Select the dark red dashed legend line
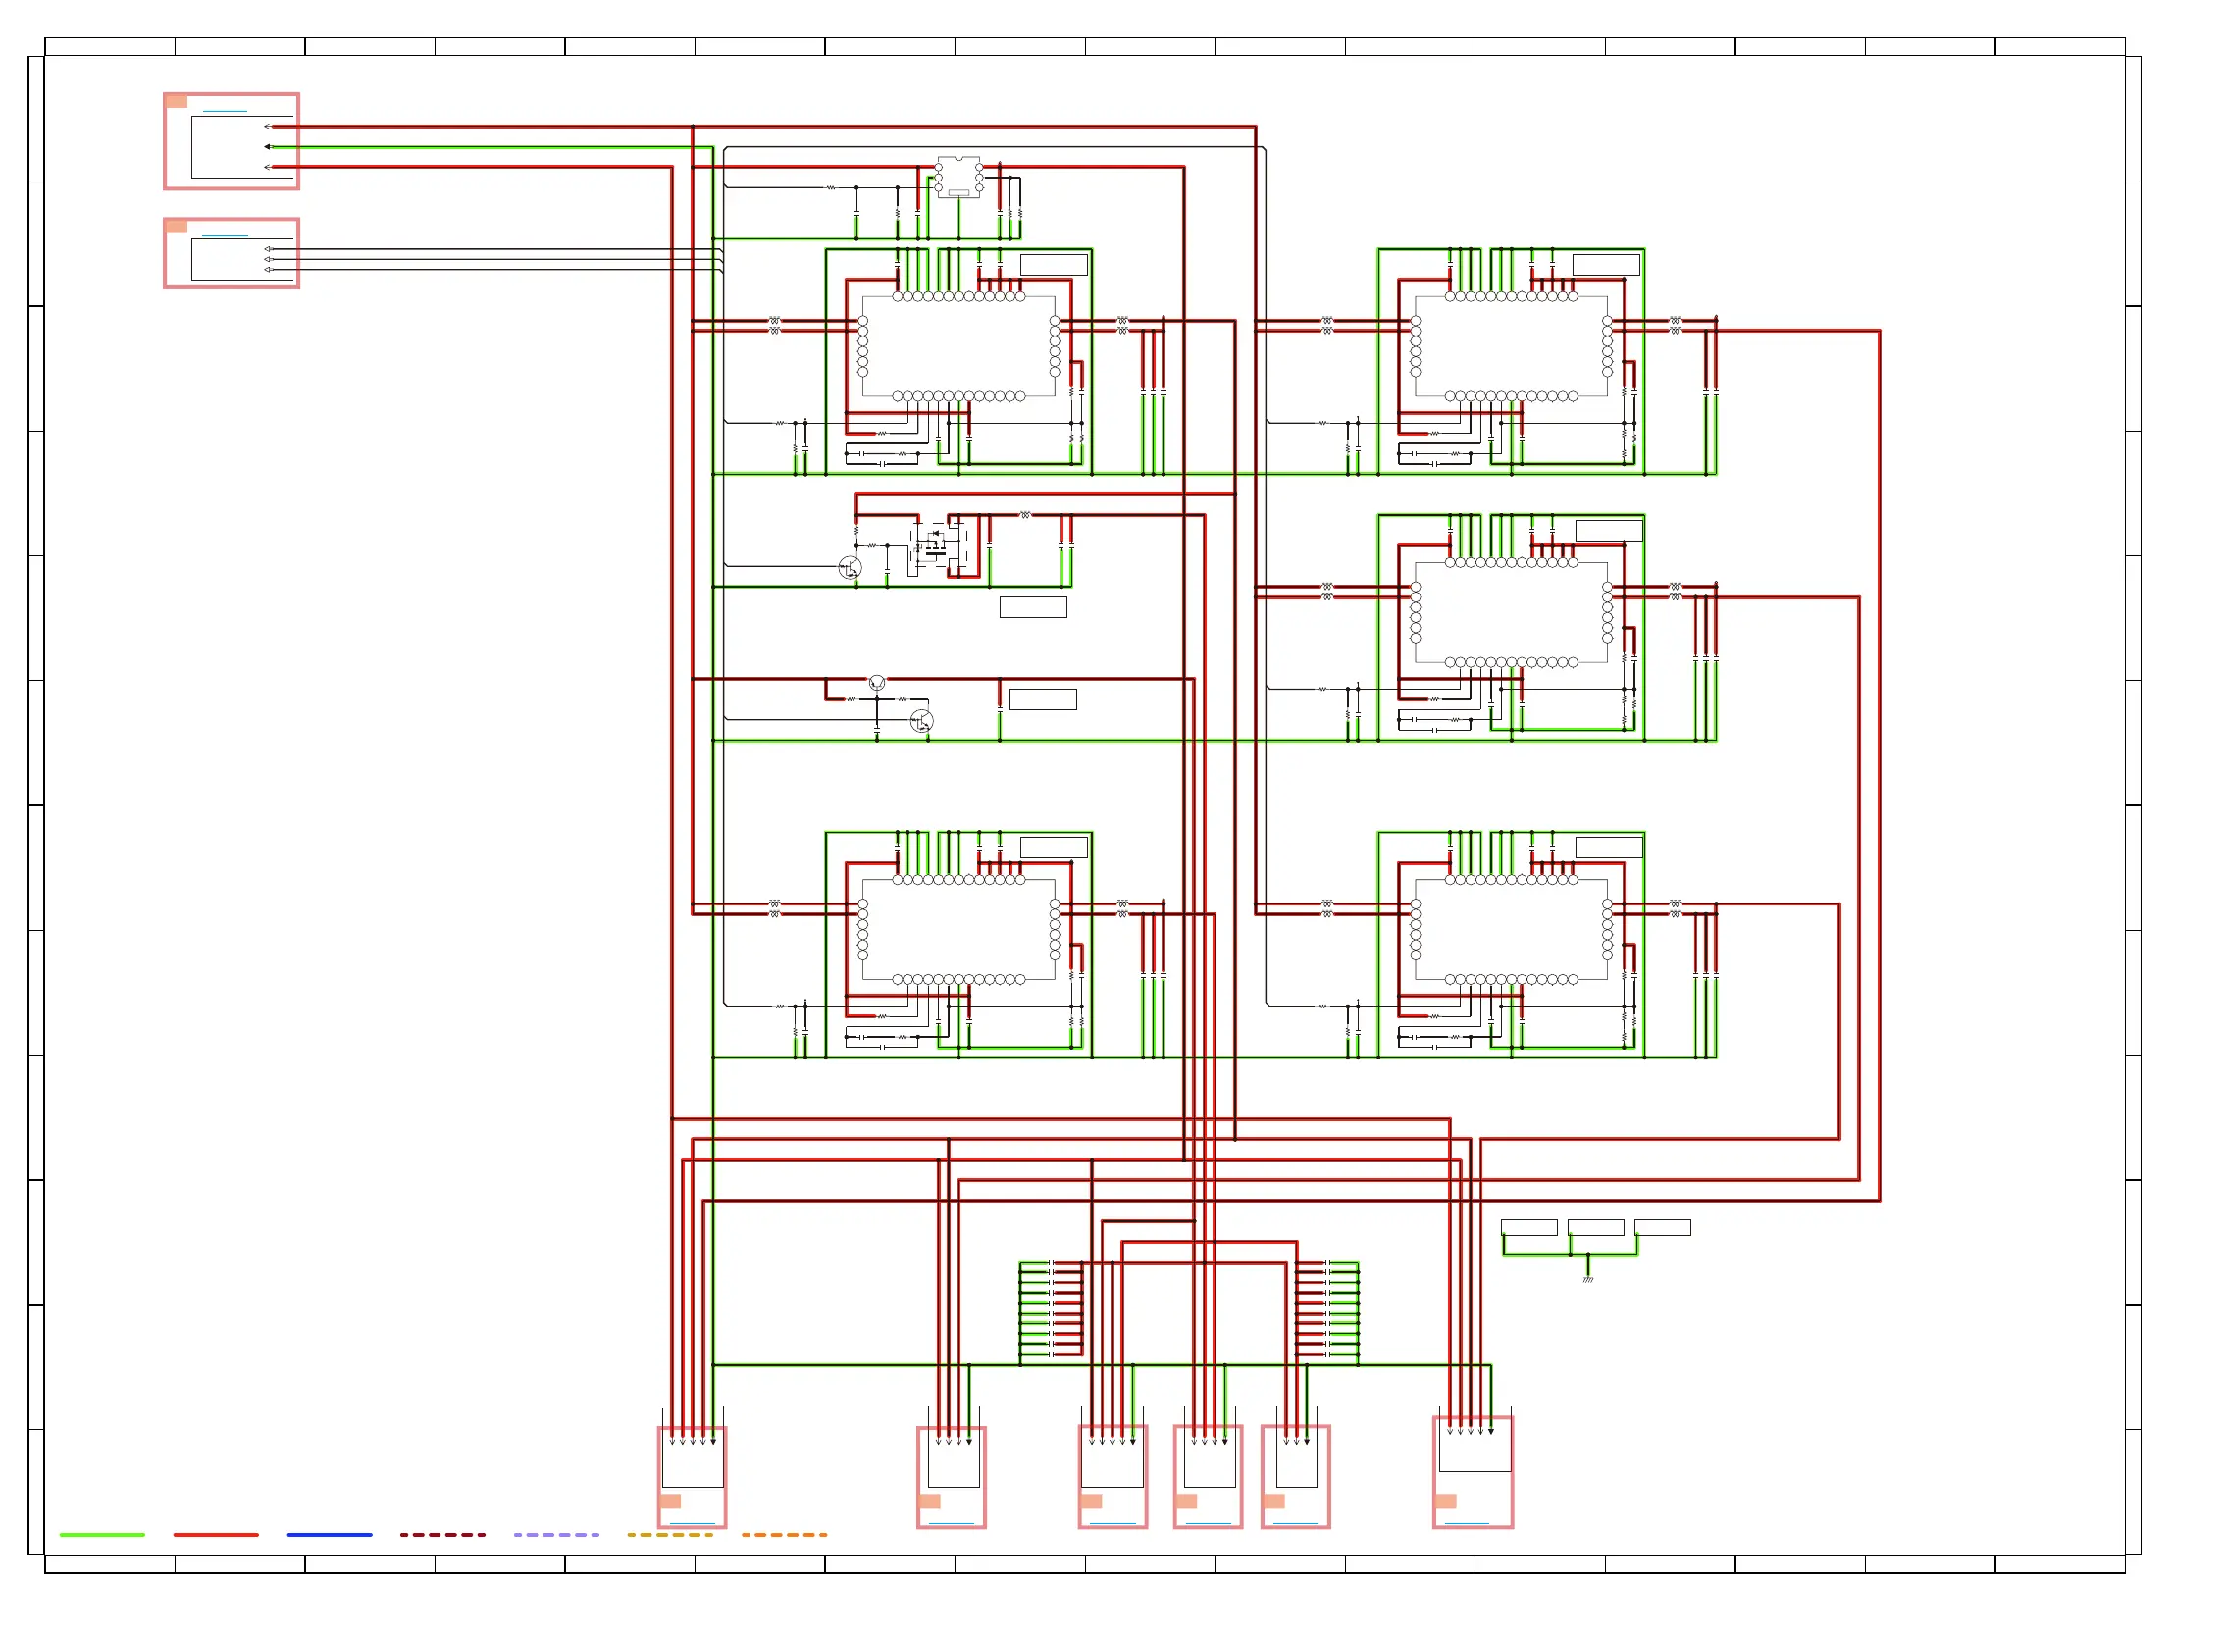Screen dimensions: 2225x1652 [443, 1535]
